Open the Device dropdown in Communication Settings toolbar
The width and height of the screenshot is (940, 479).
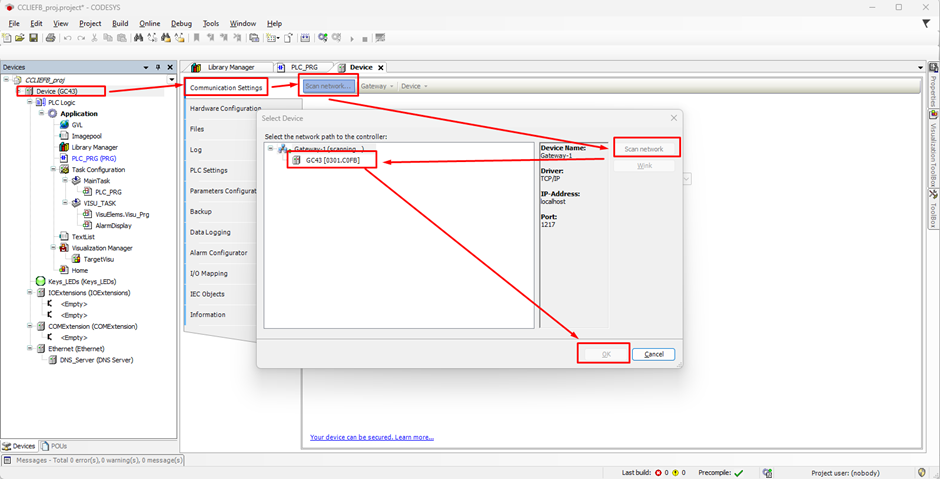pyautogui.click(x=414, y=86)
